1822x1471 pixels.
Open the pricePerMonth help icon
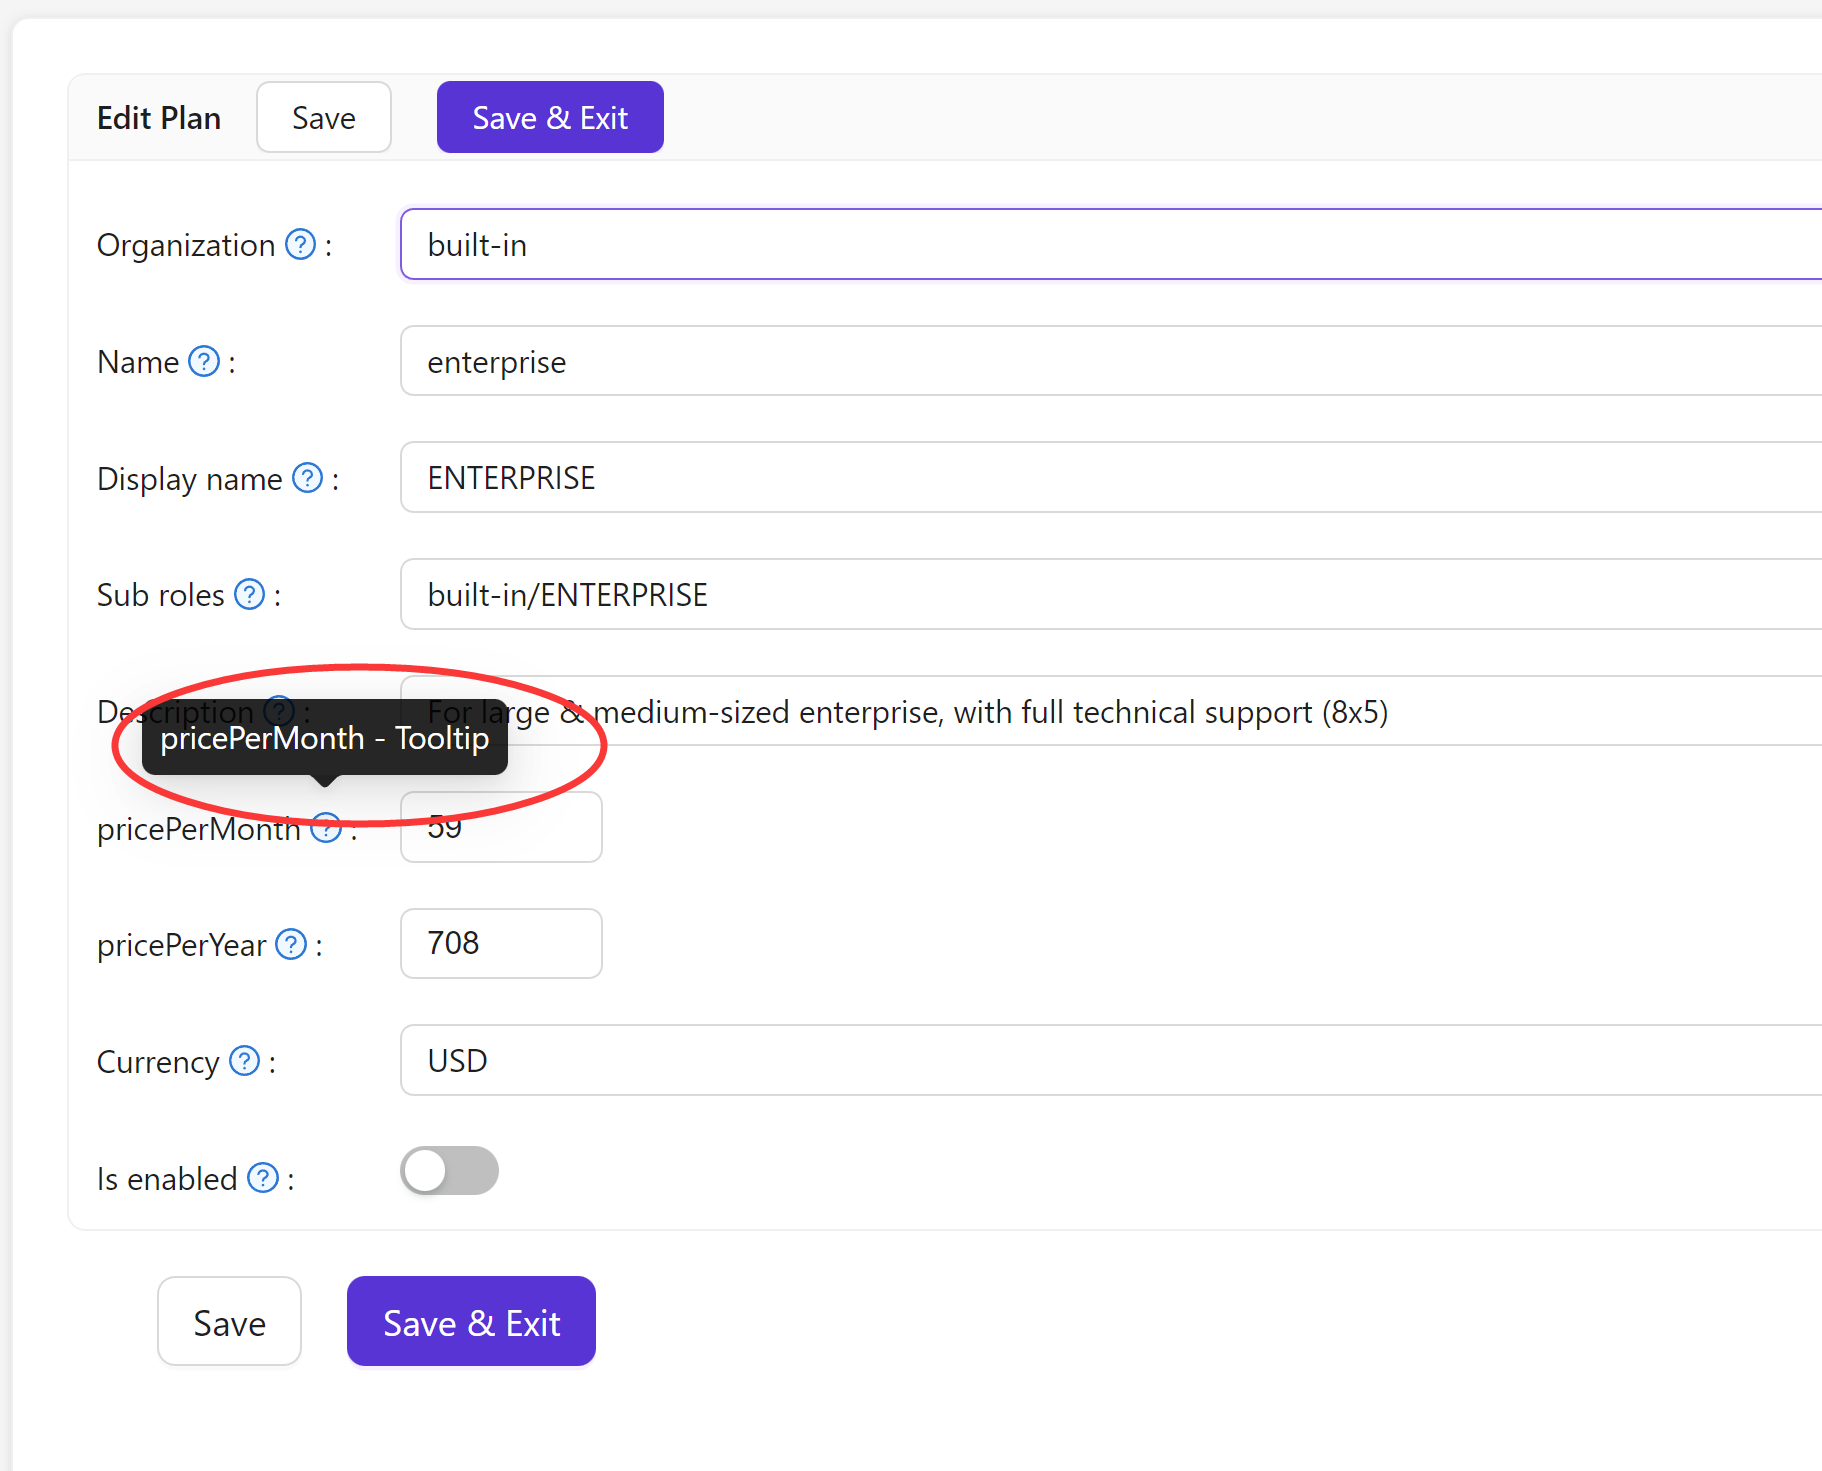[325, 828]
